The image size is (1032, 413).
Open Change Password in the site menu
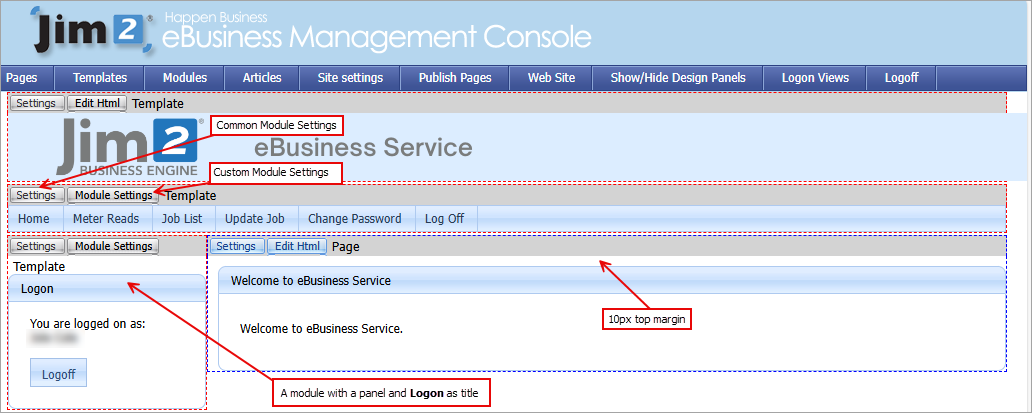coord(355,218)
